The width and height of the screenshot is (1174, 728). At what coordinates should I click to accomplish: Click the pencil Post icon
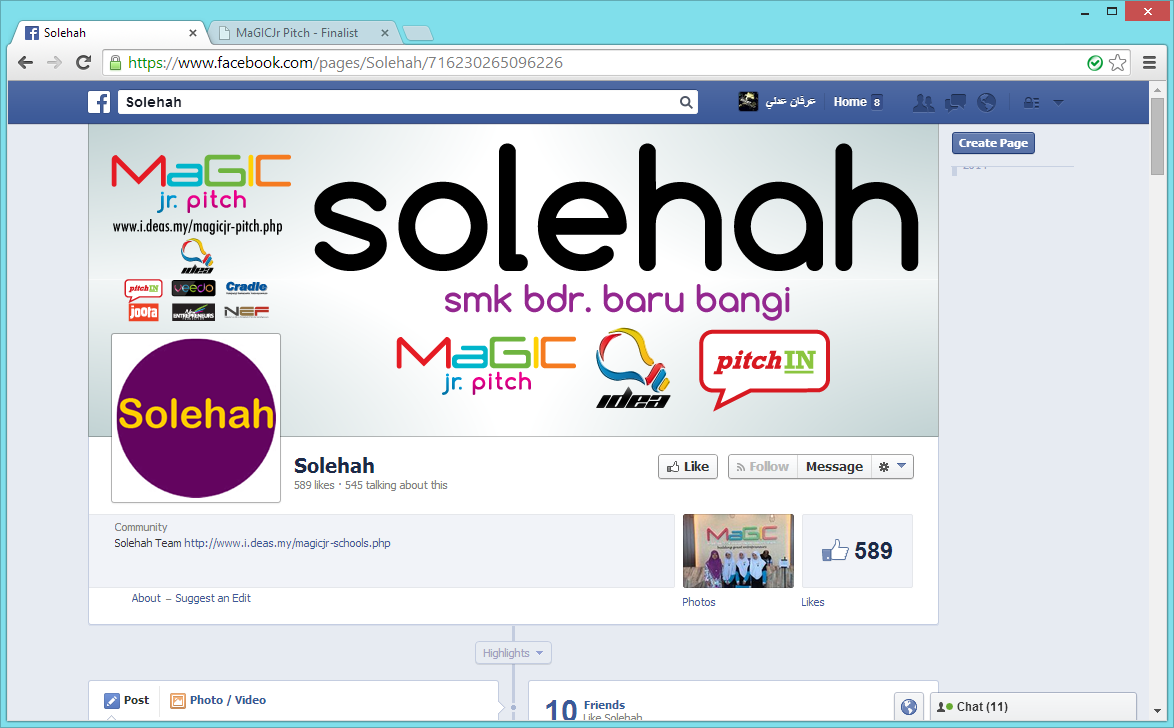pos(112,701)
